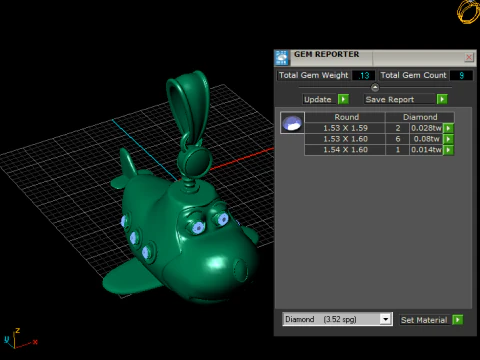
Task: Click green arrow on 0.028tw row
Action: [x=448, y=128]
